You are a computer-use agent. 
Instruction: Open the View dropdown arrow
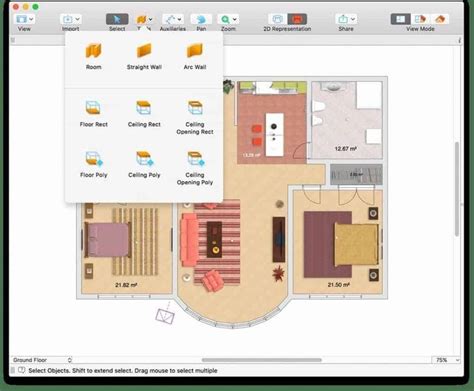(x=31, y=19)
